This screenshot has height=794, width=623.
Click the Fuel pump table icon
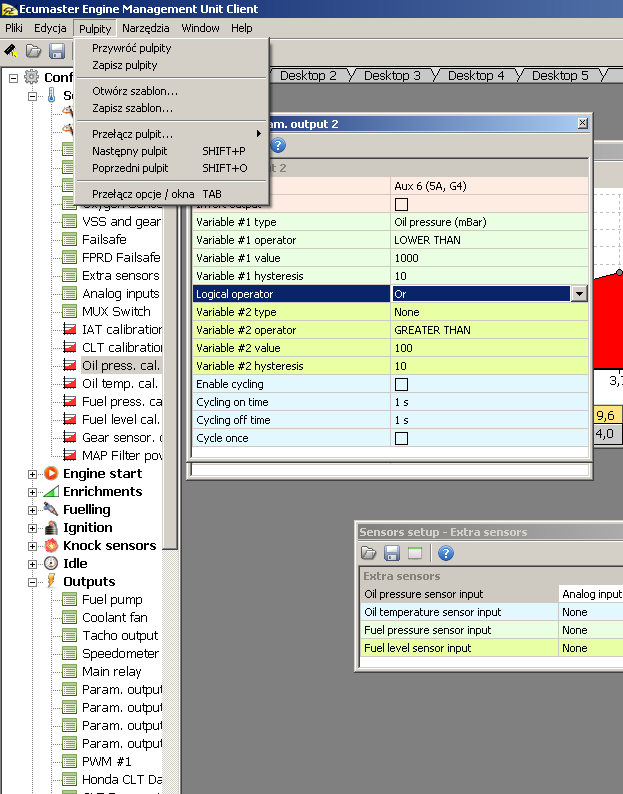(x=69, y=600)
